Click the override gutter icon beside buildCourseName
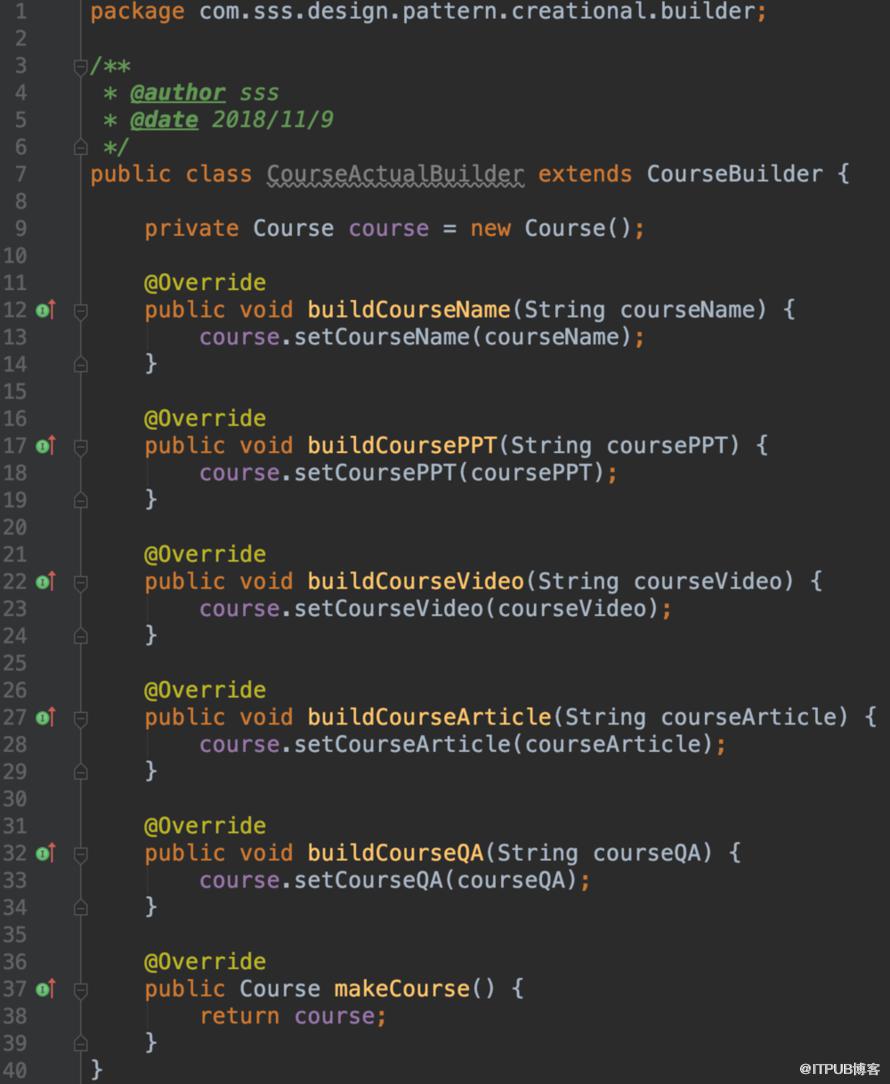This screenshot has height=1084, width=890. coord(46,310)
